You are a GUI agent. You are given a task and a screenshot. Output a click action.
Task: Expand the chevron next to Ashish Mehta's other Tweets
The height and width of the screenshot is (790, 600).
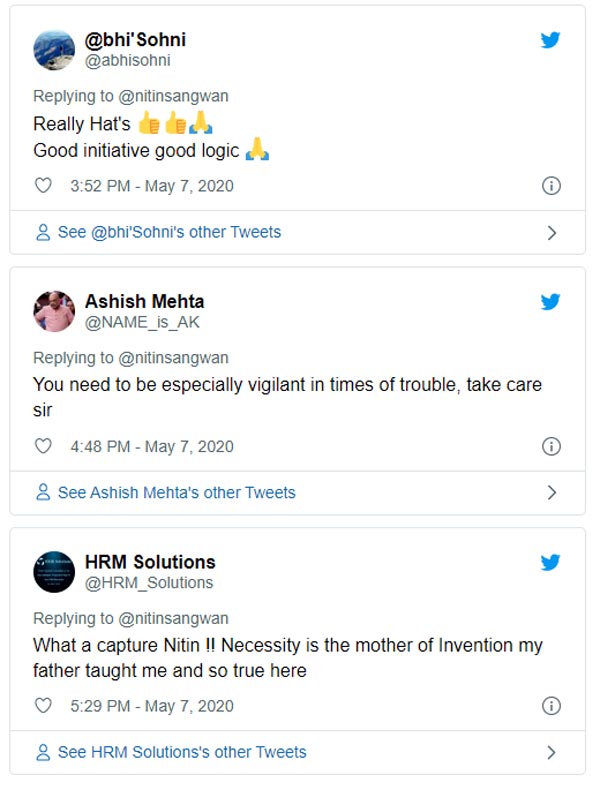coord(551,493)
